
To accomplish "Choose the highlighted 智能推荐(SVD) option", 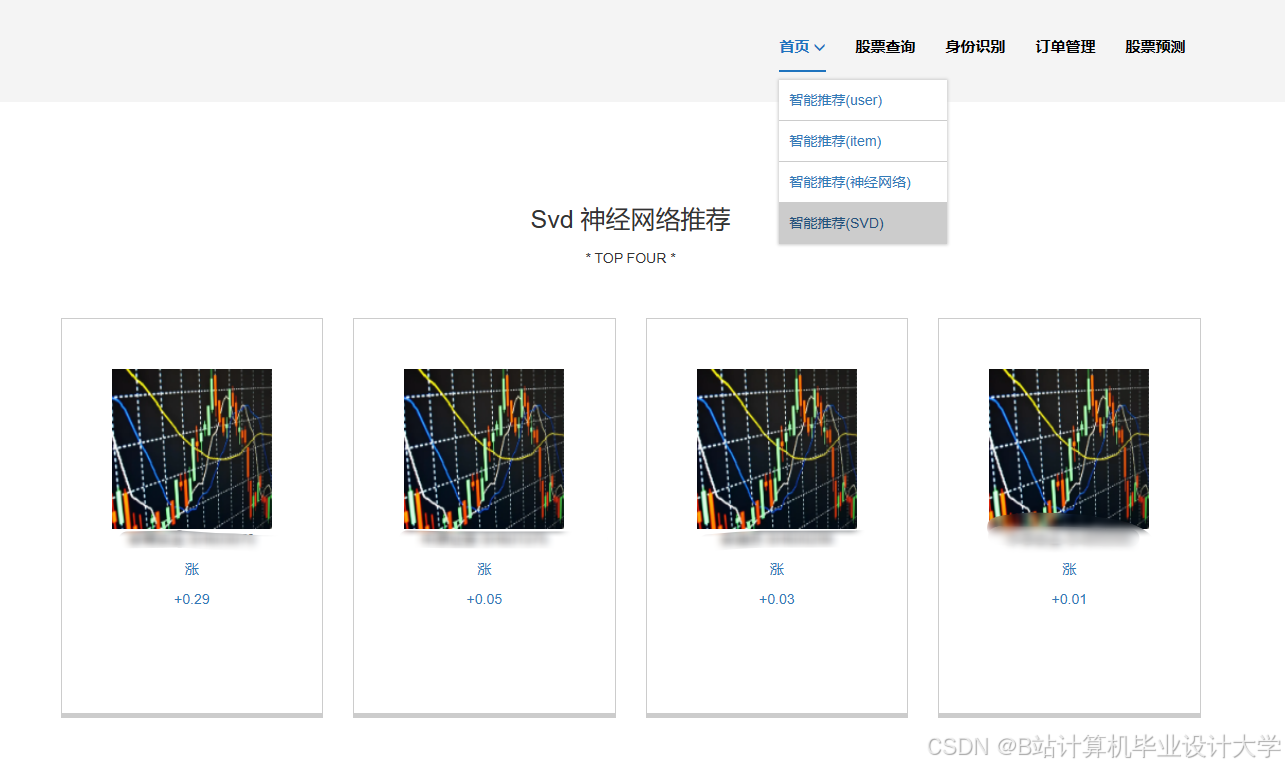I will pyautogui.click(x=835, y=222).
